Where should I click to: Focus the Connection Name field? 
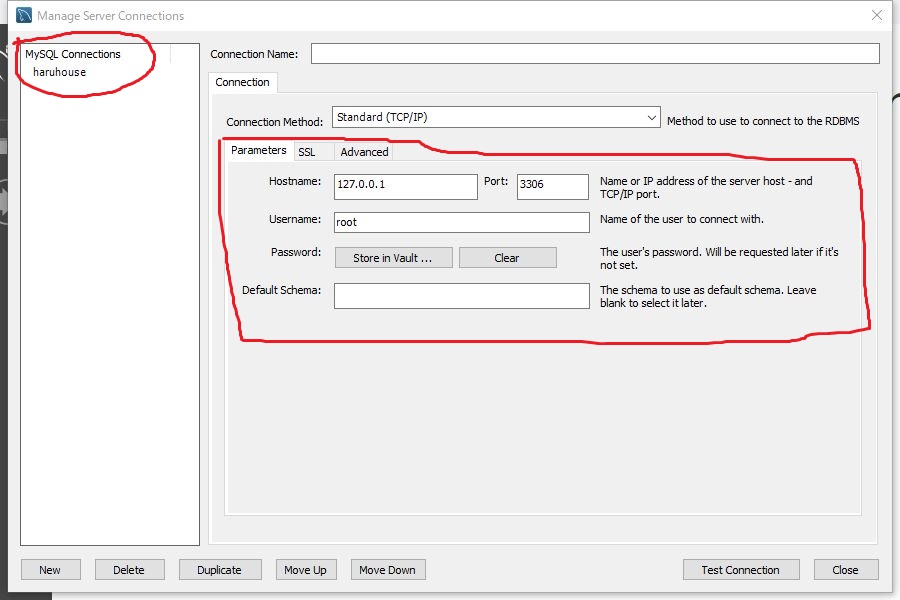[x=595, y=54]
